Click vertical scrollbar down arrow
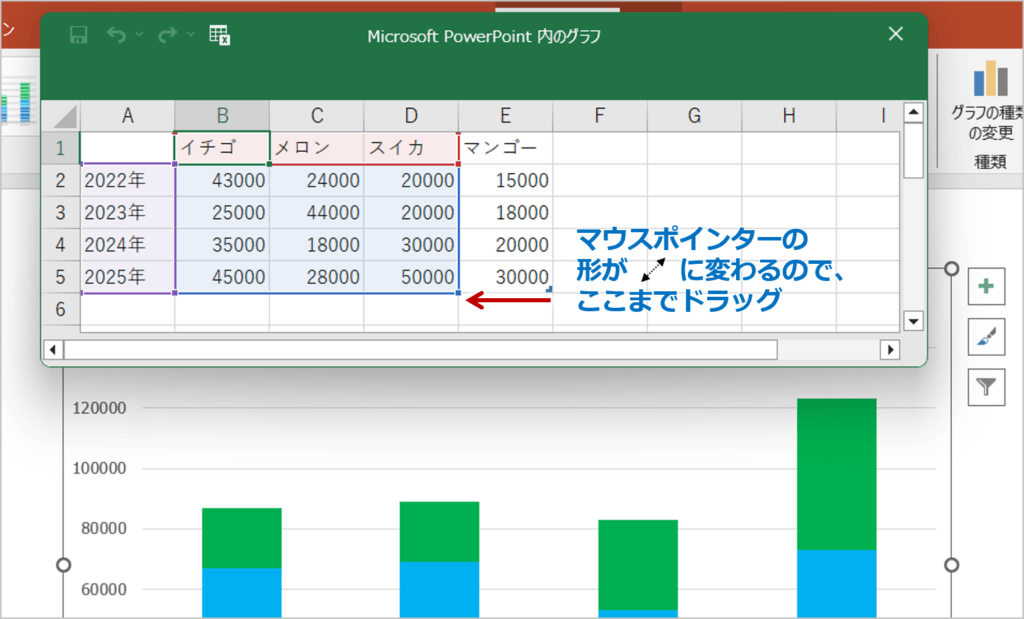The height and width of the screenshot is (619, 1024). tap(913, 321)
